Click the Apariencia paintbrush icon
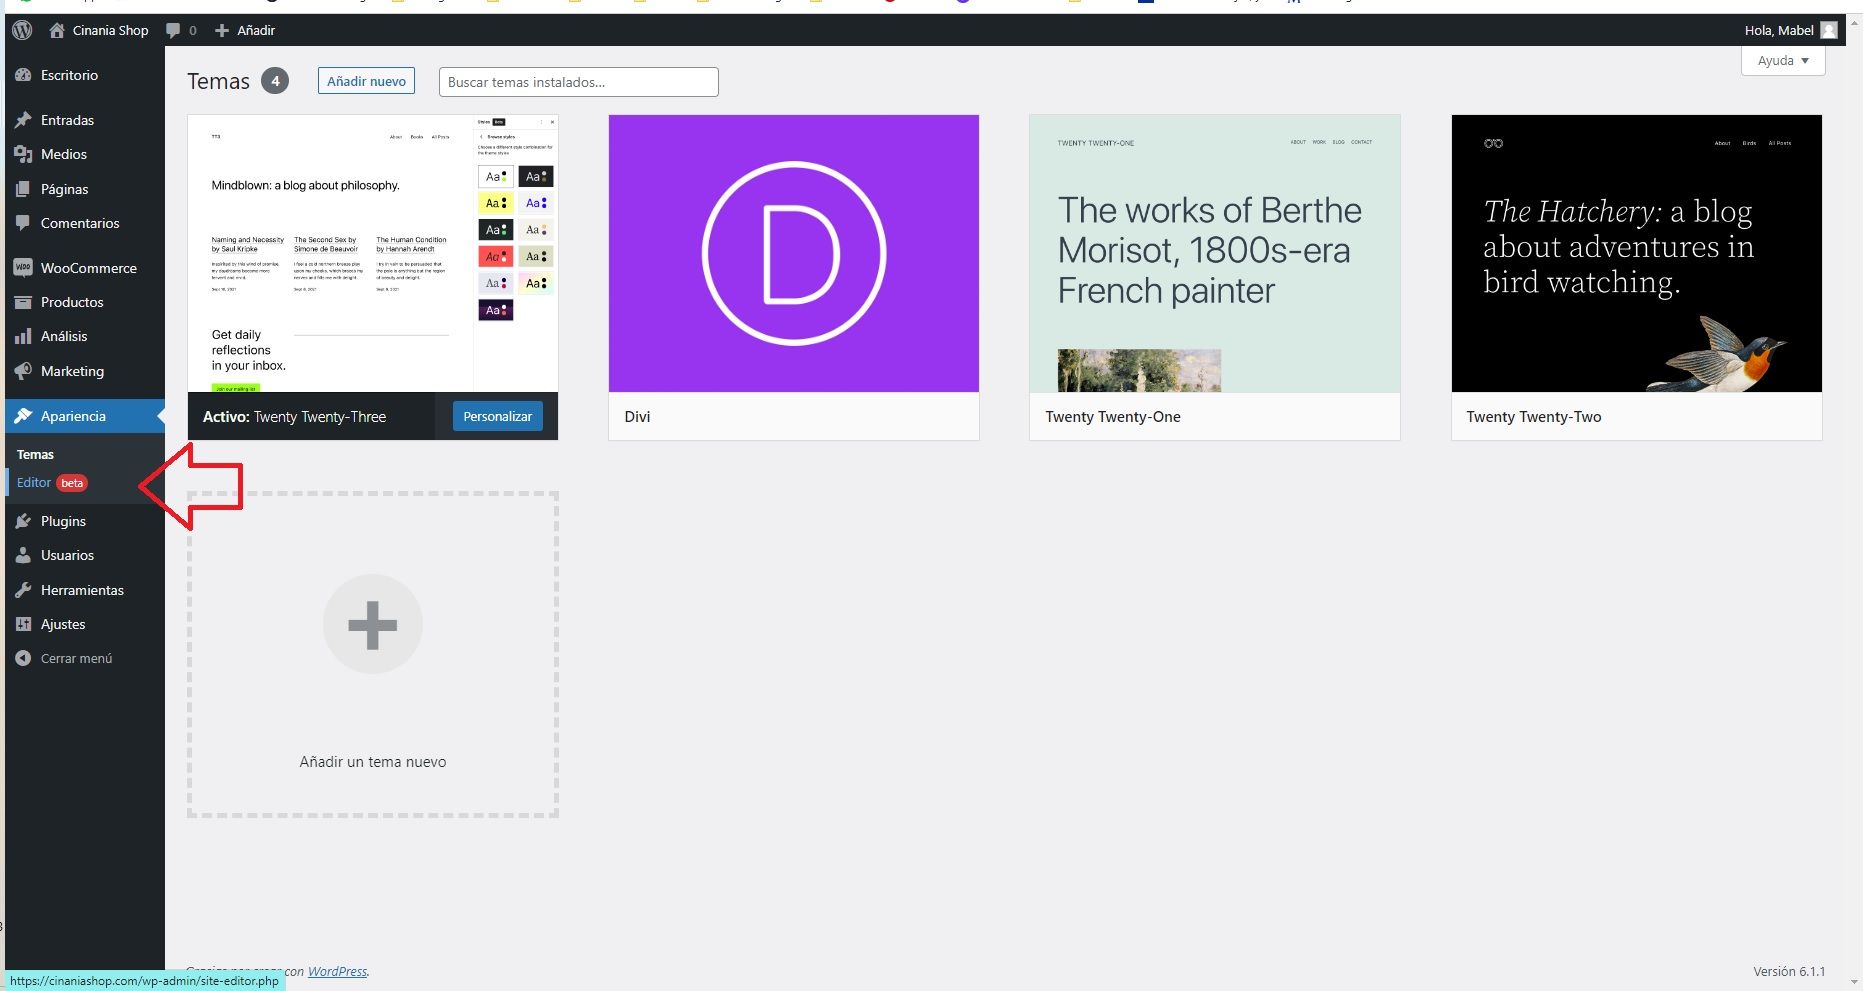The image size is (1863, 991). 23,416
